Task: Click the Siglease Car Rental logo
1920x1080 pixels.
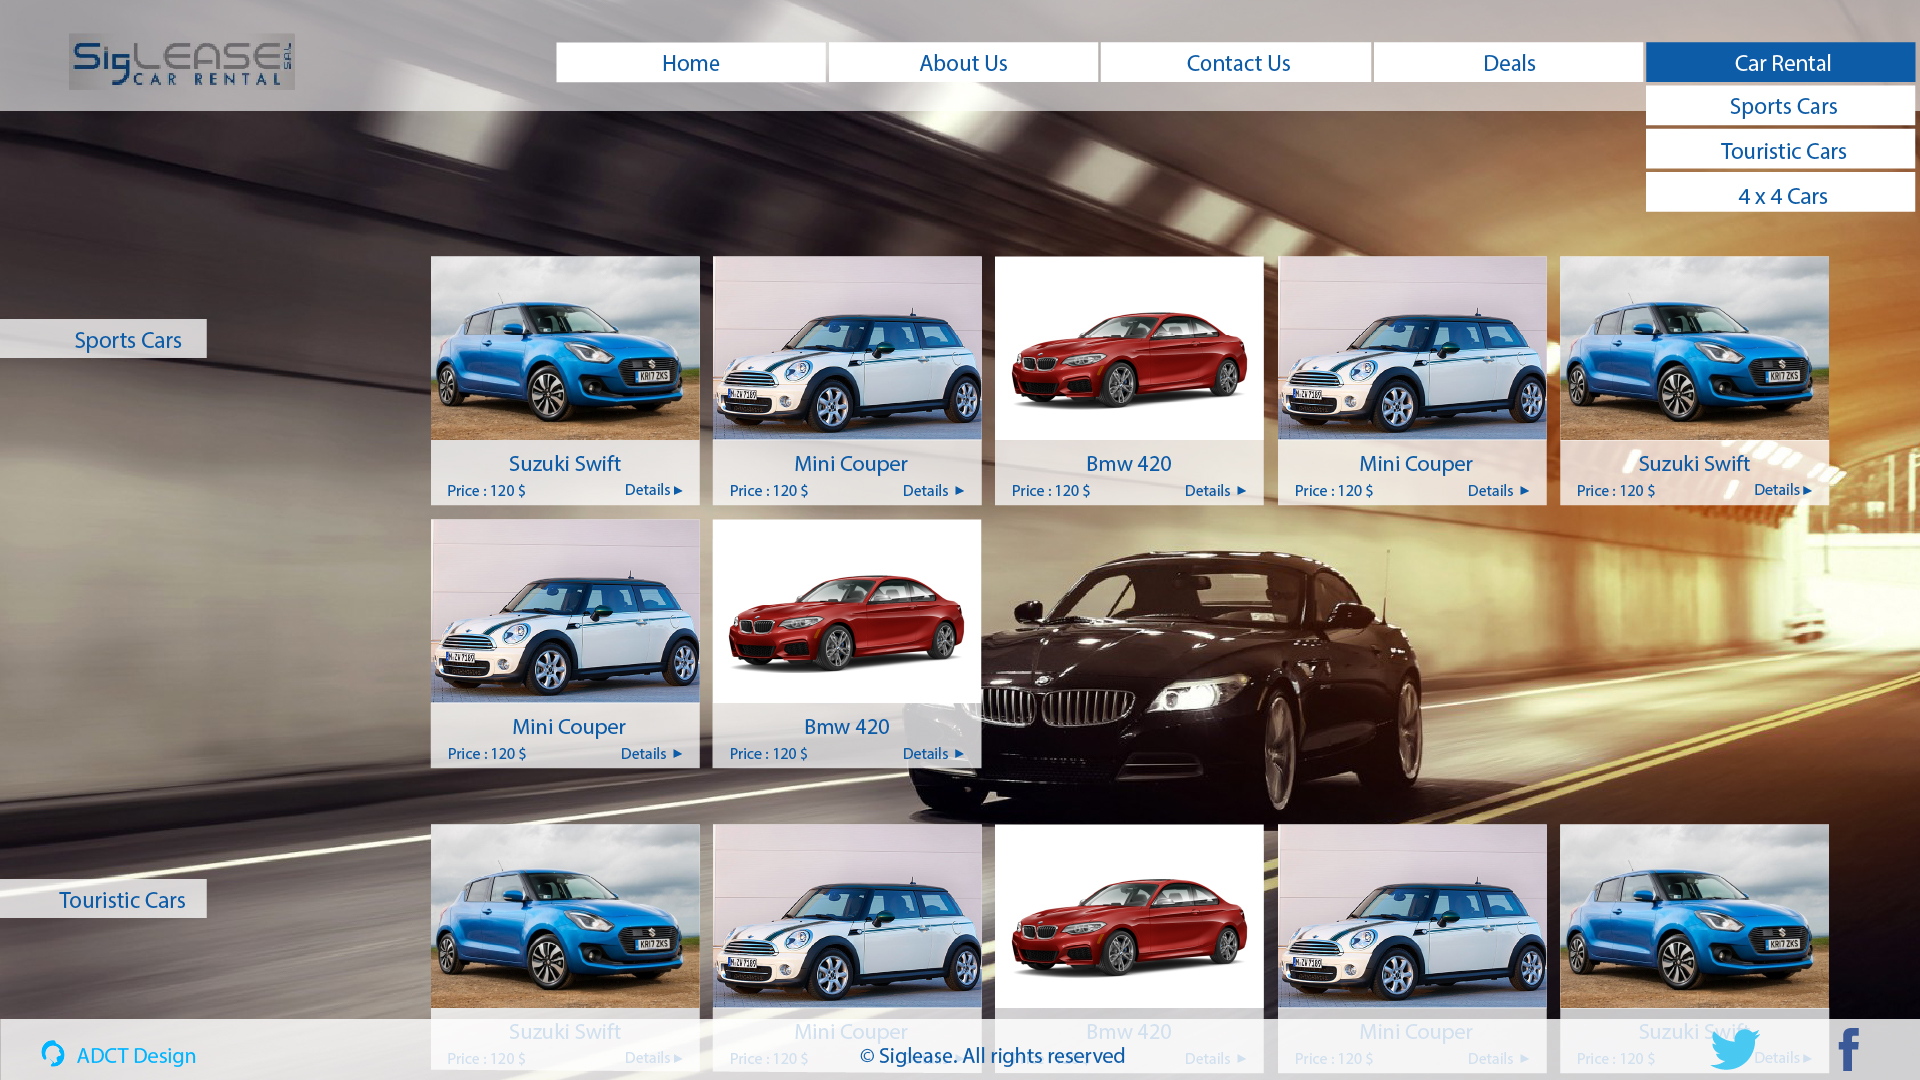Action: [x=181, y=62]
